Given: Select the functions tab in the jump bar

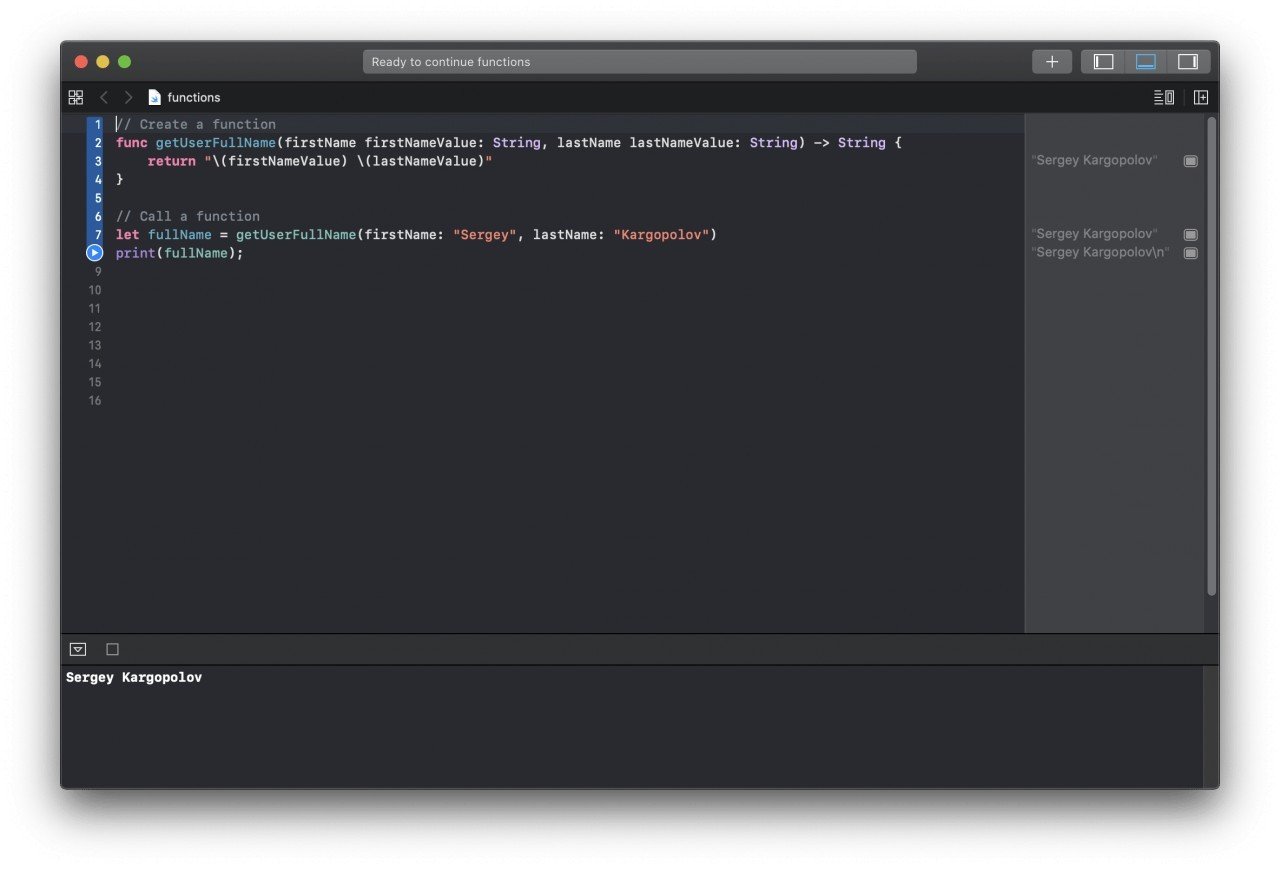Looking at the screenshot, I should tap(192, 97).
